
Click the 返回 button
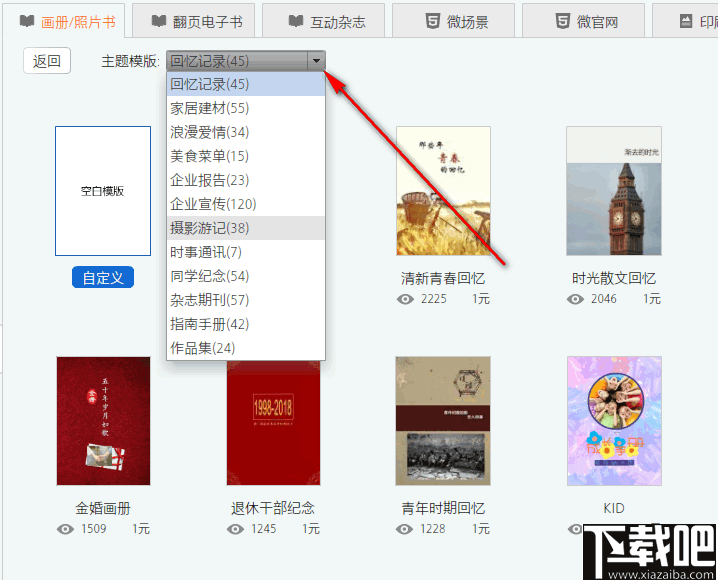(x=47, y=60)
